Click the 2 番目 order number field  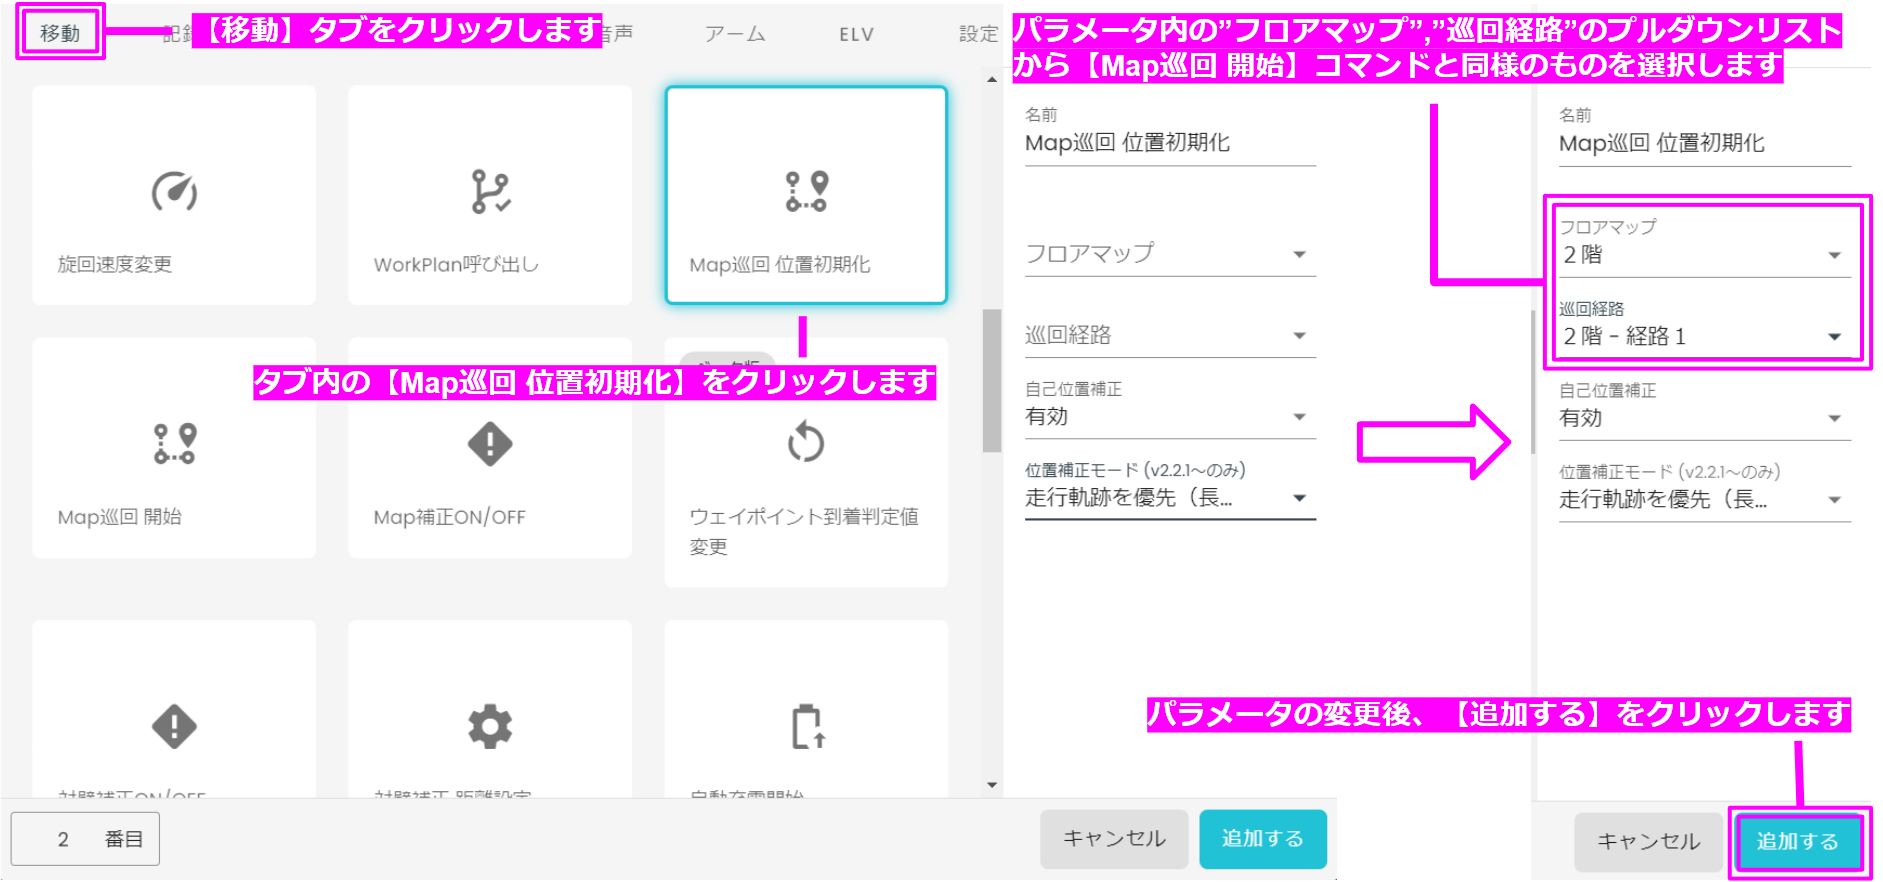click(85, 839)
